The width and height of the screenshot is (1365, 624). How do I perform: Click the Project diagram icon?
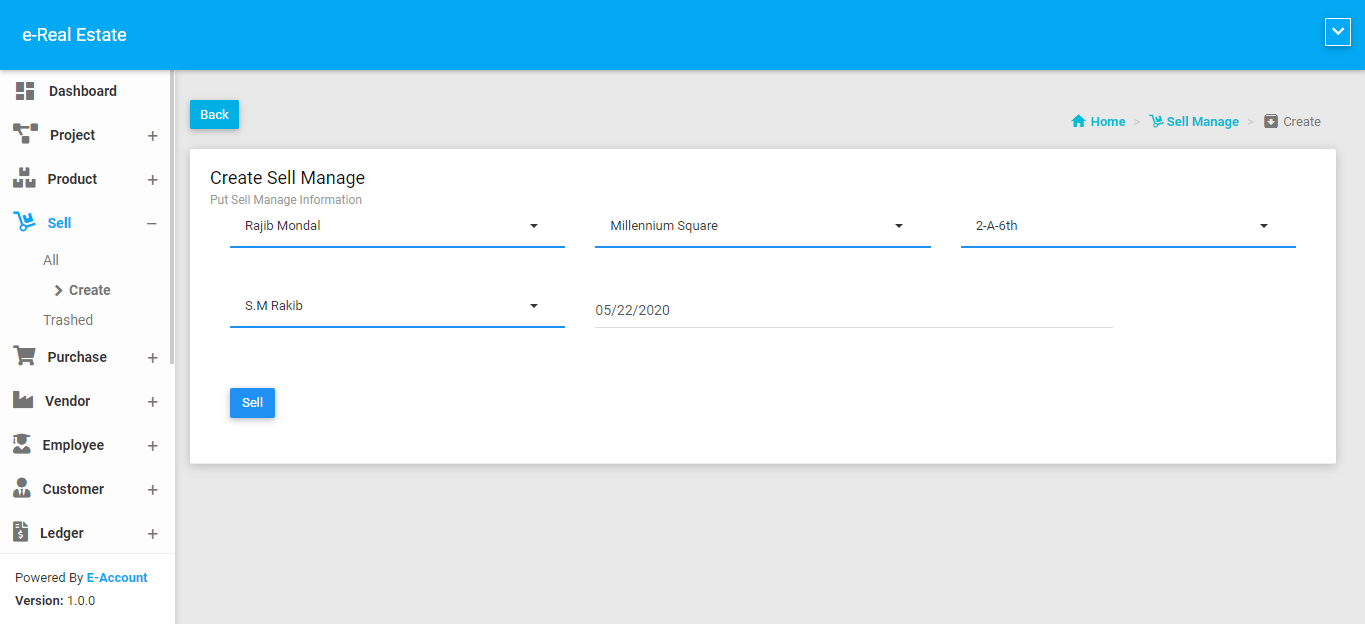click(25, 134)
